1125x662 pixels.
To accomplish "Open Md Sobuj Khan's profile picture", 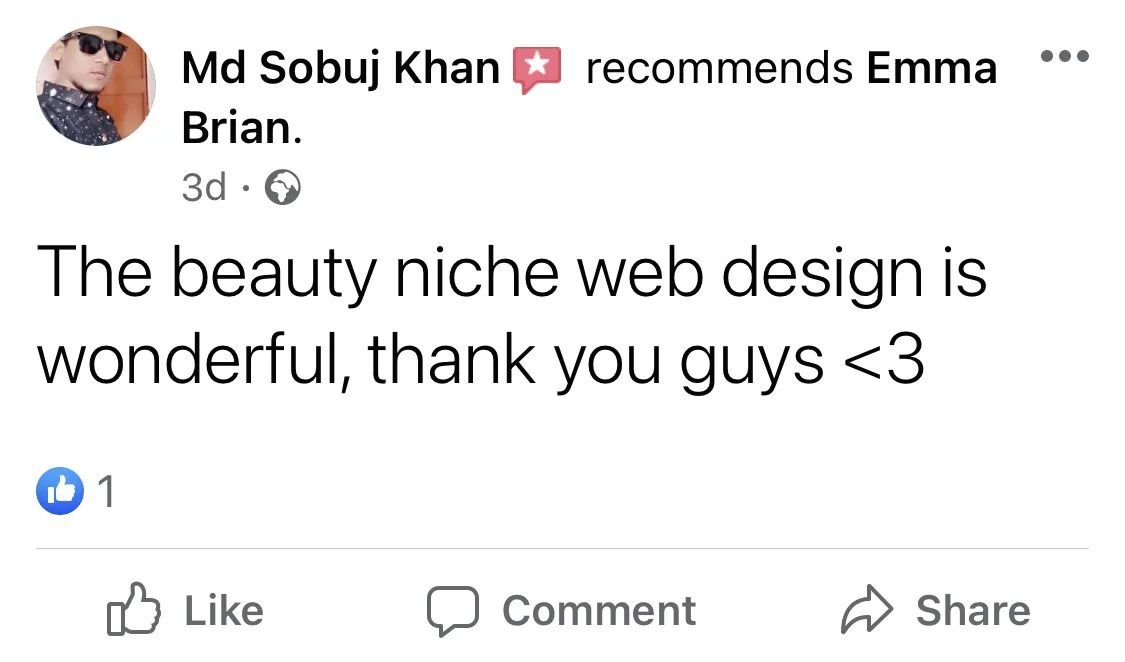I will (96, 86).
